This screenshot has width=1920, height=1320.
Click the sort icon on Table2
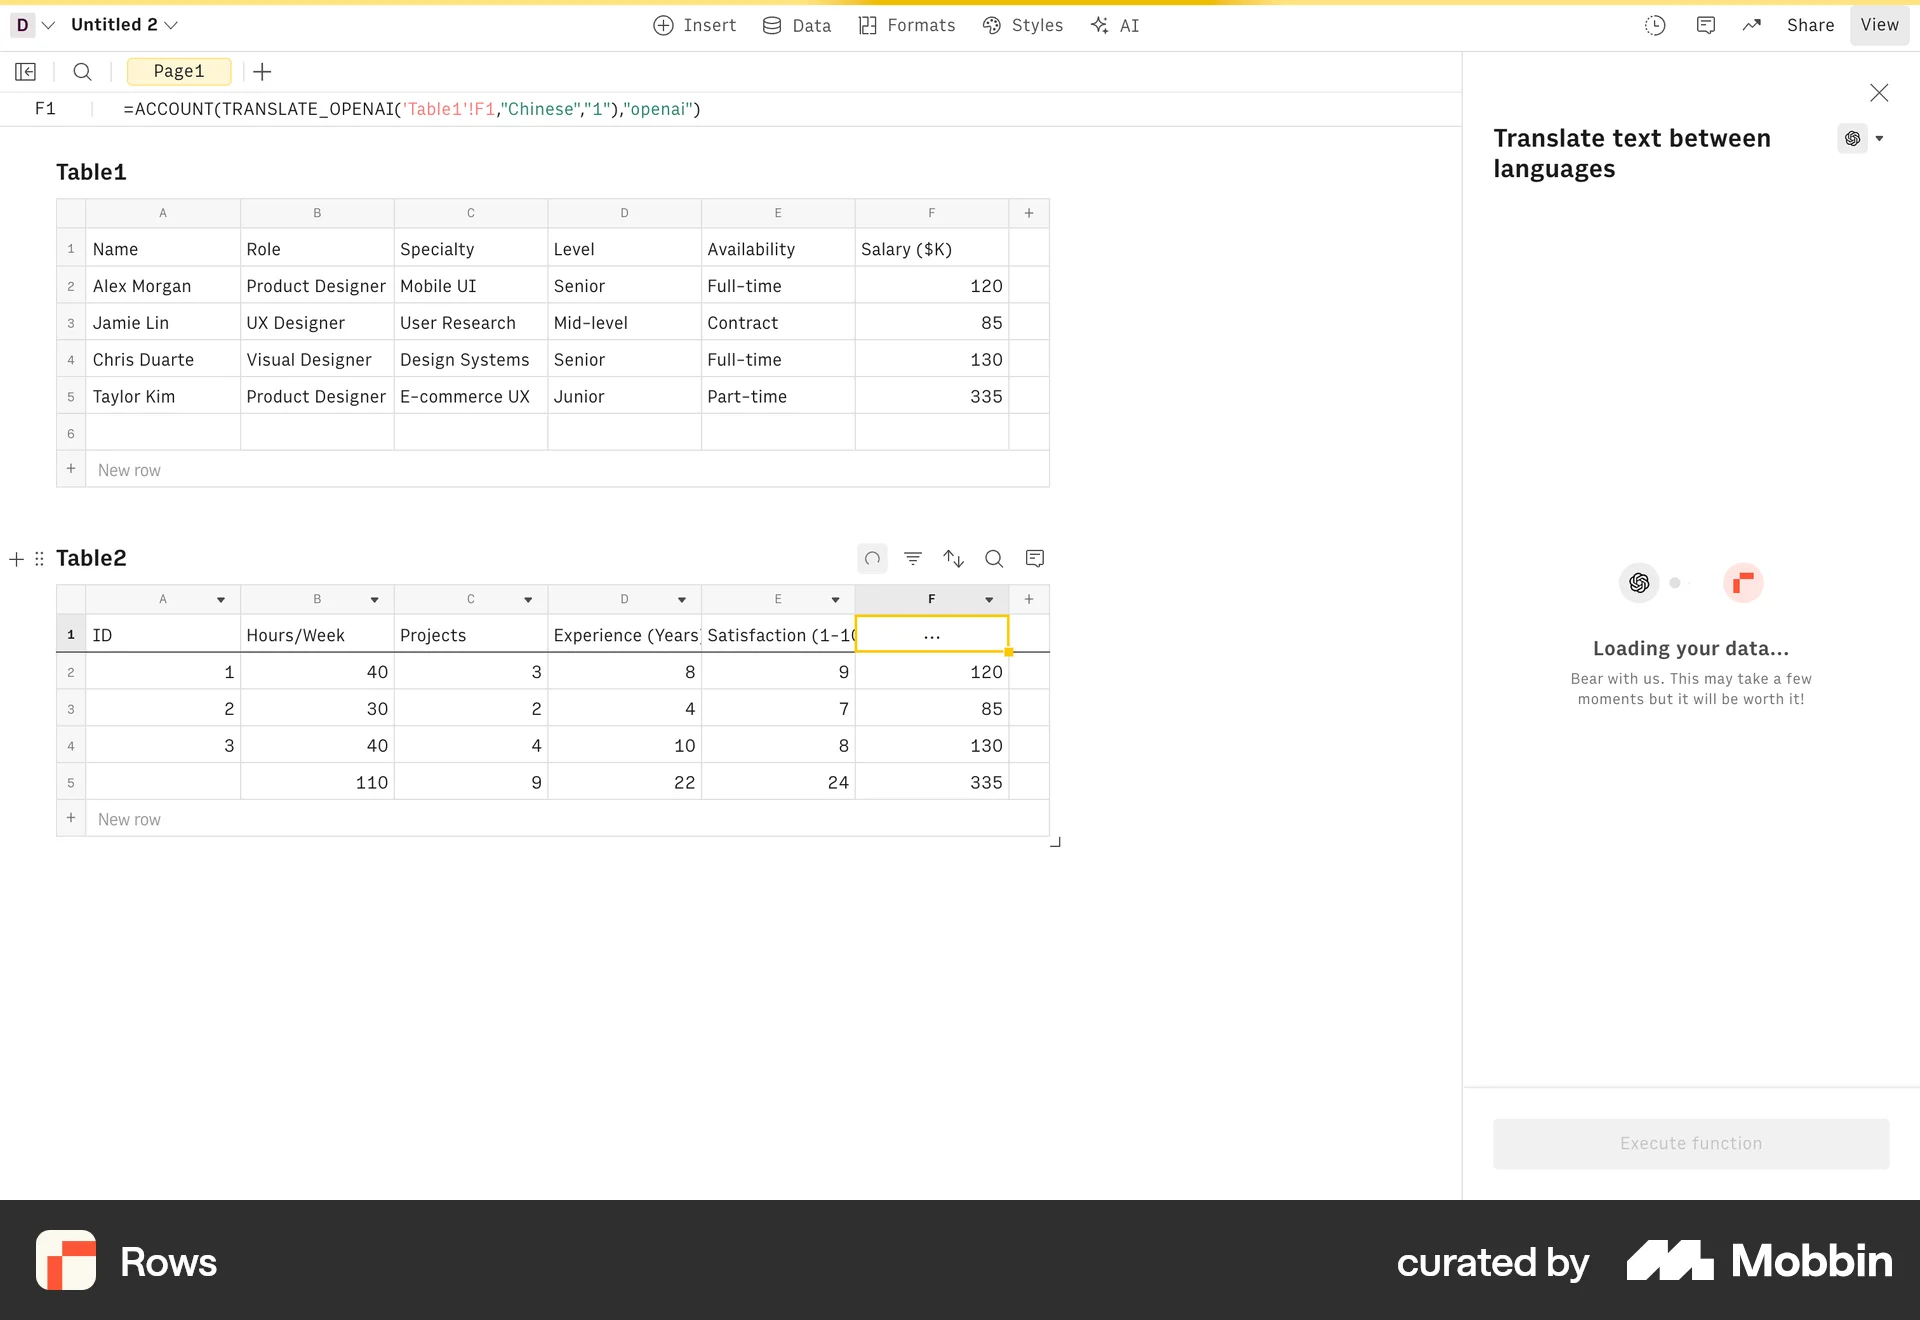point(952,559)
